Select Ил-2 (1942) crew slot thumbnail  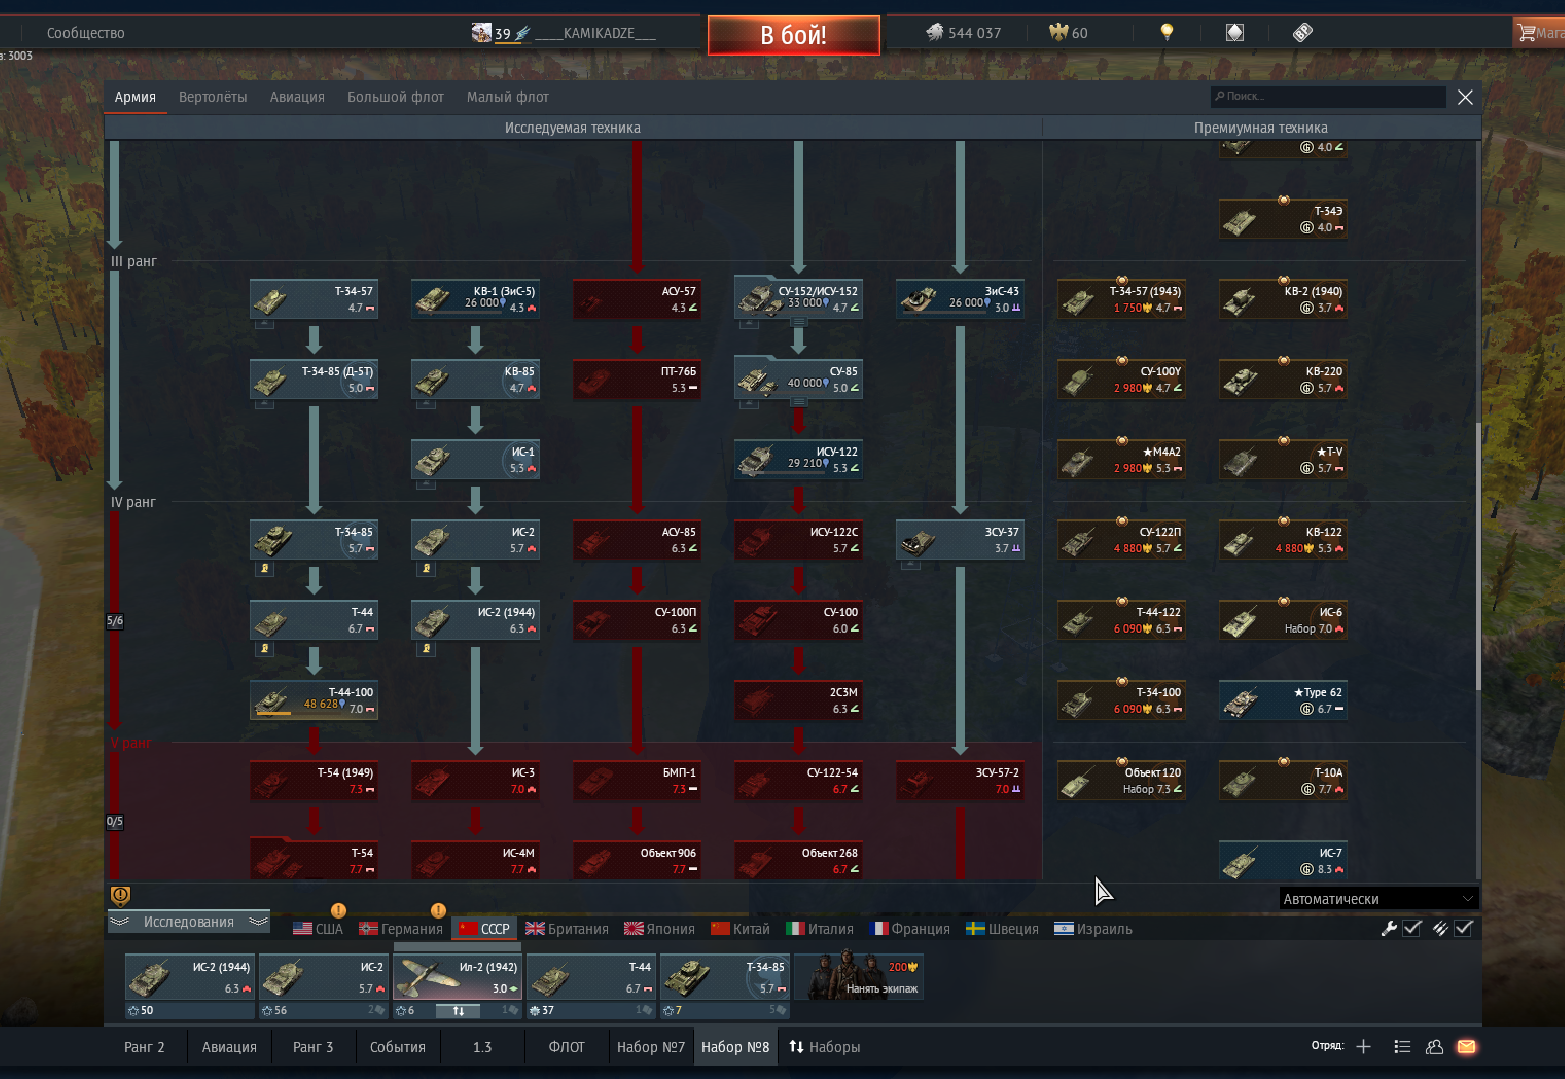coord(458,977)
